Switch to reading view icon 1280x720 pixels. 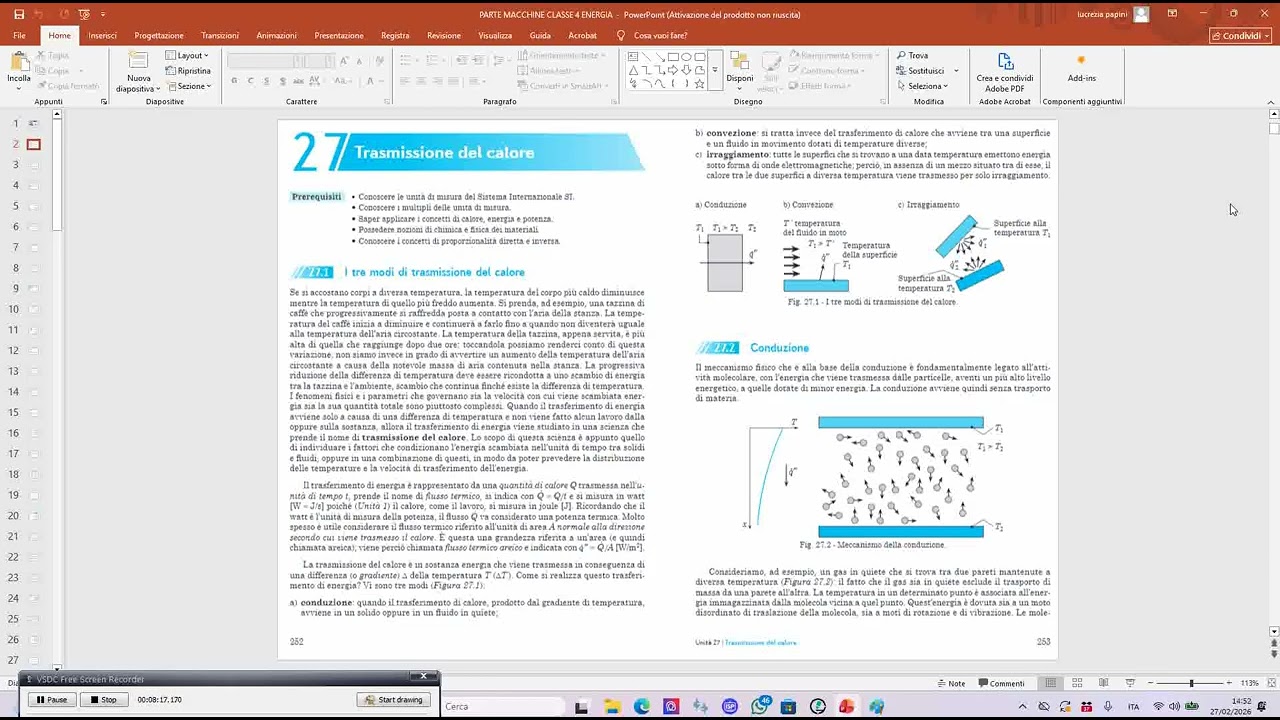[1104, 683]
